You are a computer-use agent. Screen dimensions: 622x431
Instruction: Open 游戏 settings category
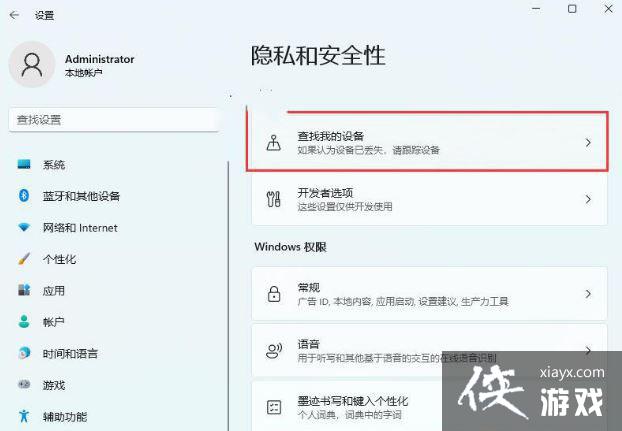54,385
